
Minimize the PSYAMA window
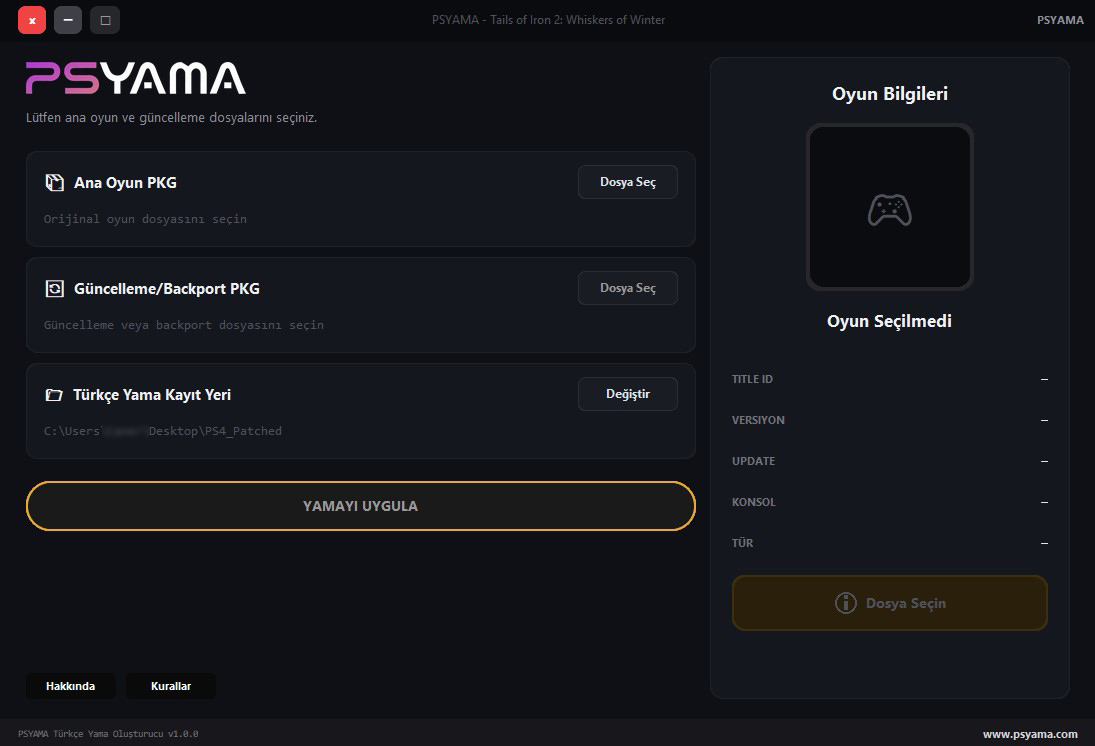pyautogui.click(x=68, y=20)
